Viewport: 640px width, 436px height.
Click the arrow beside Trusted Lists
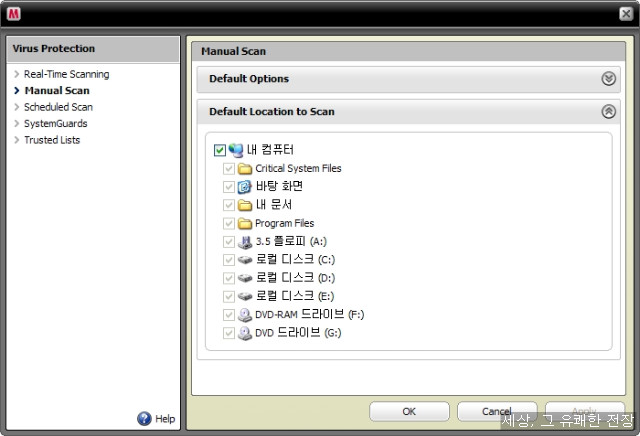(17, 140)
